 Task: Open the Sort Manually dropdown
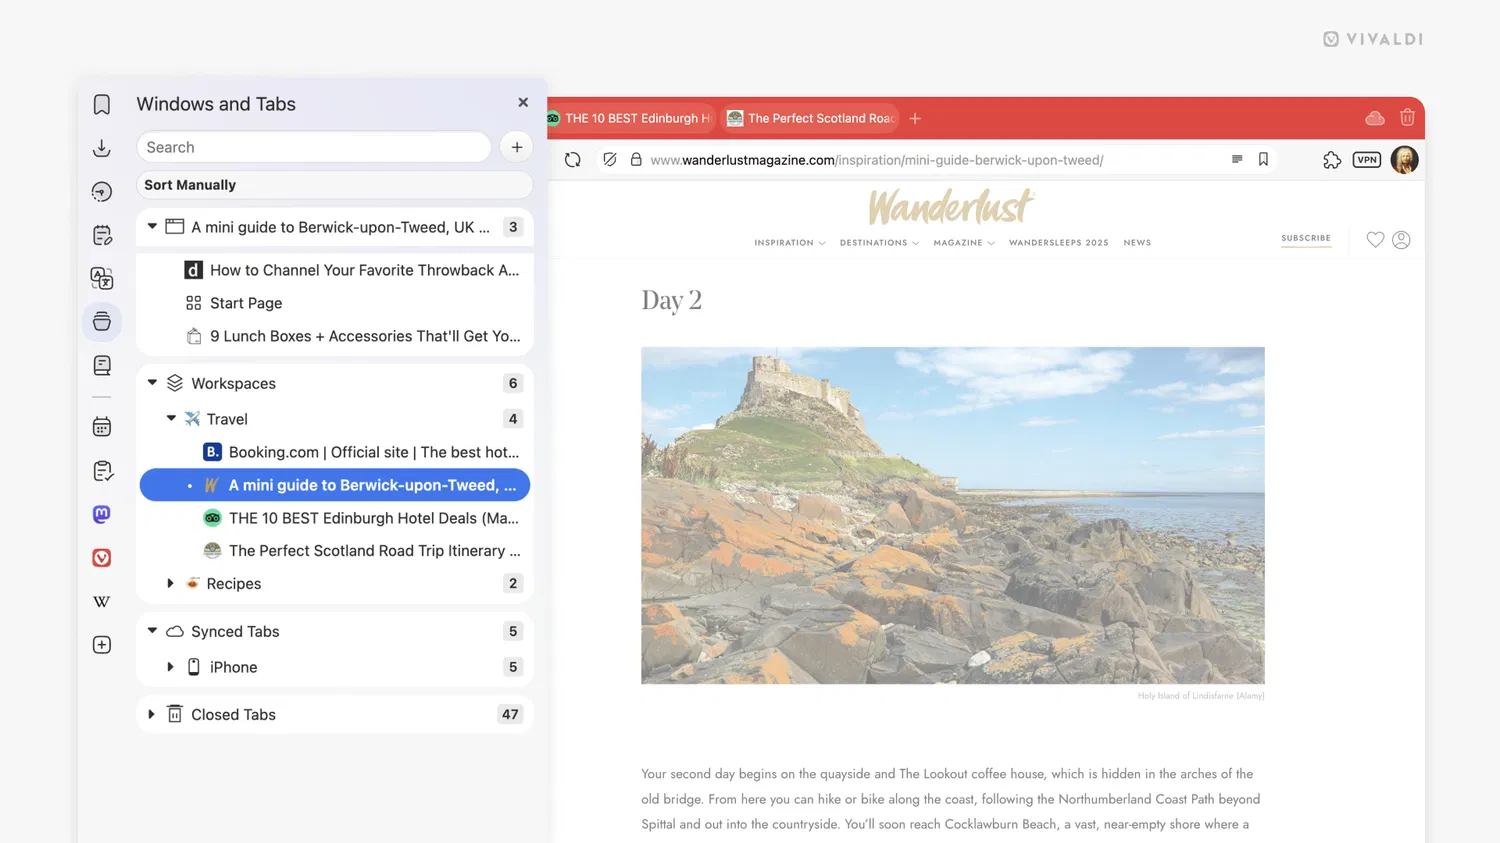tap(334, 185)
